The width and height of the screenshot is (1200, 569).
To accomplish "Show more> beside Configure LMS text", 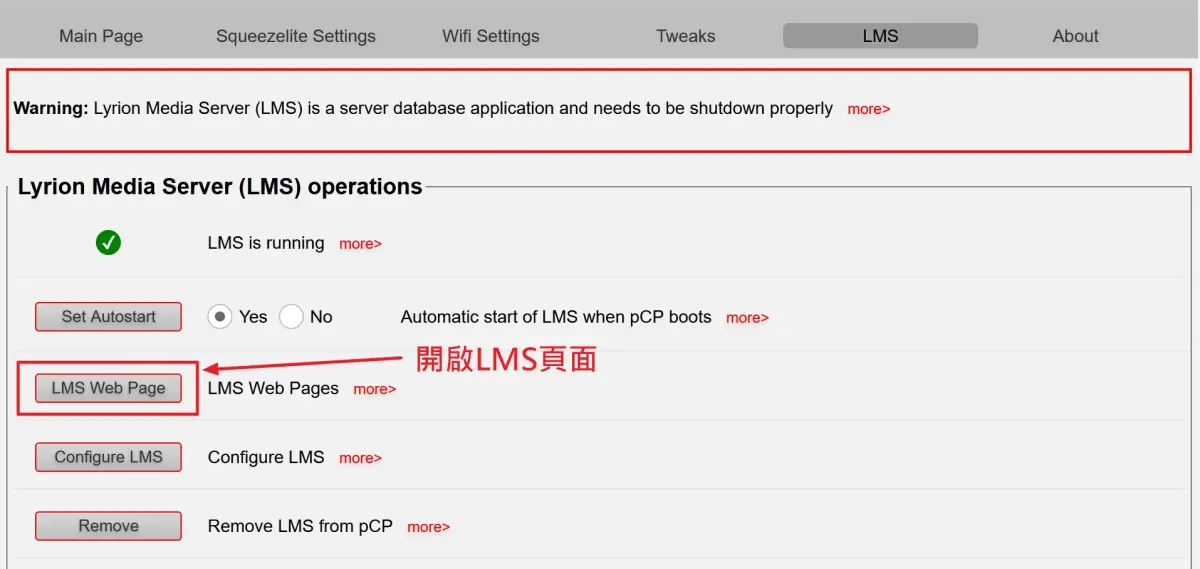I will 360,458.
